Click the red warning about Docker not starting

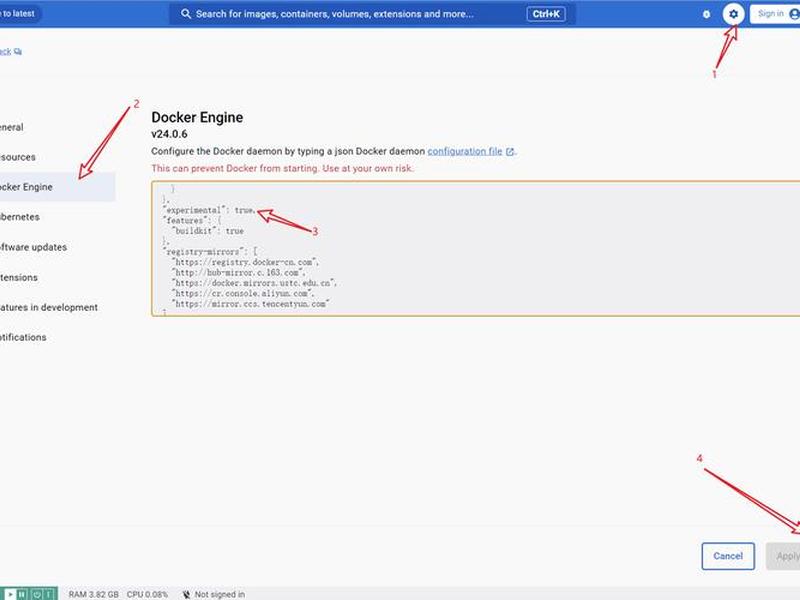282,168
